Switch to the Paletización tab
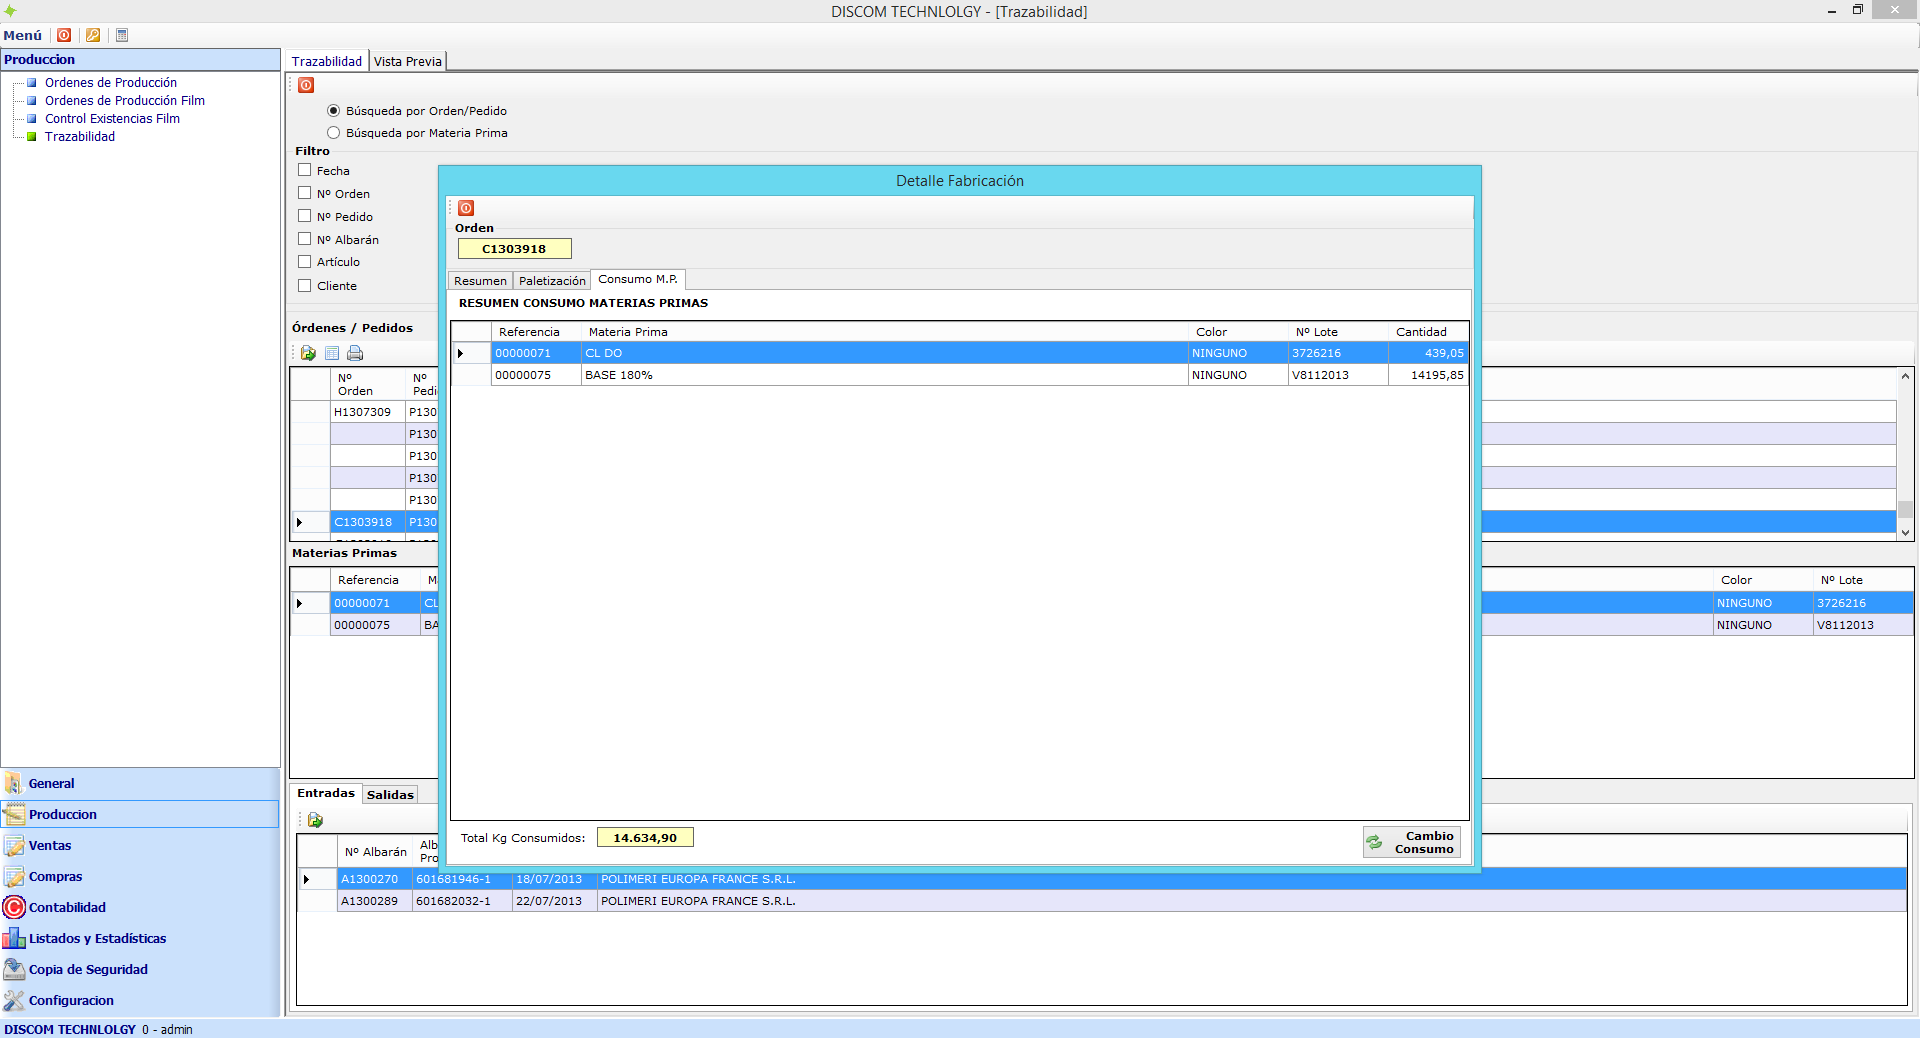 (x=552, y=281)
